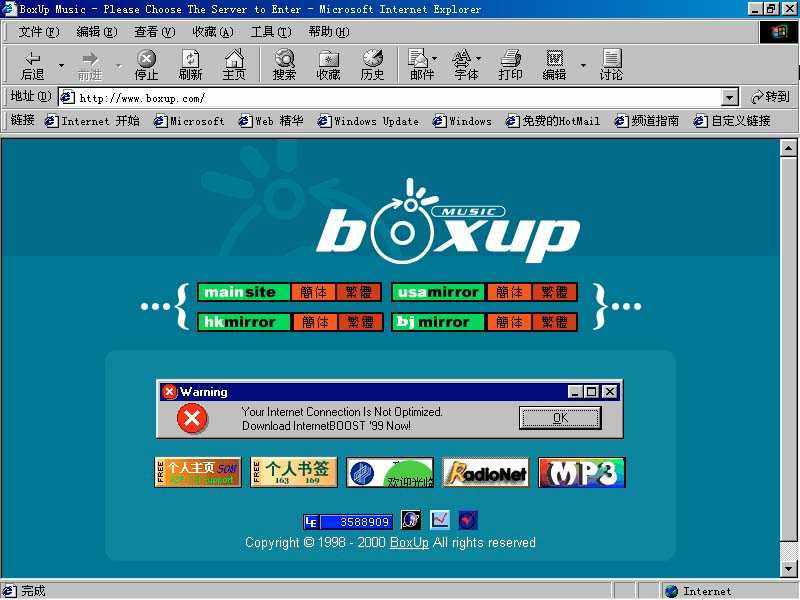The width and height of the screenshot is (800, 600).
Task: Choose 繁體 for hkmirror
Action: 360,322
